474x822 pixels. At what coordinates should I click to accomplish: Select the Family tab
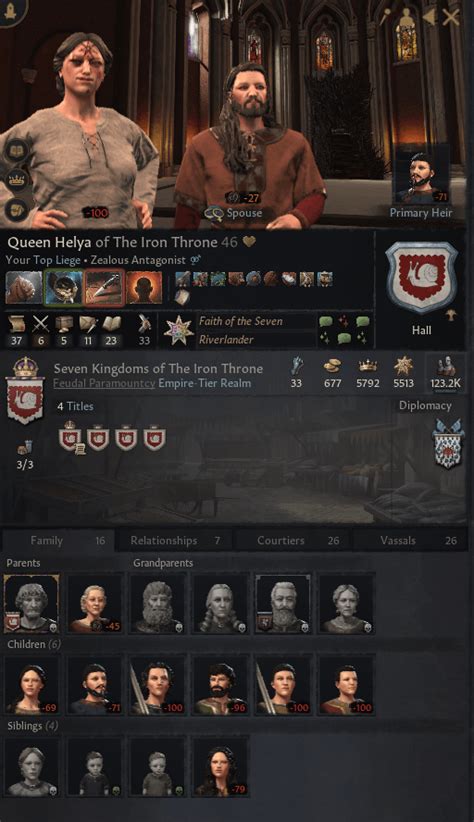click(x=58, y=540)
